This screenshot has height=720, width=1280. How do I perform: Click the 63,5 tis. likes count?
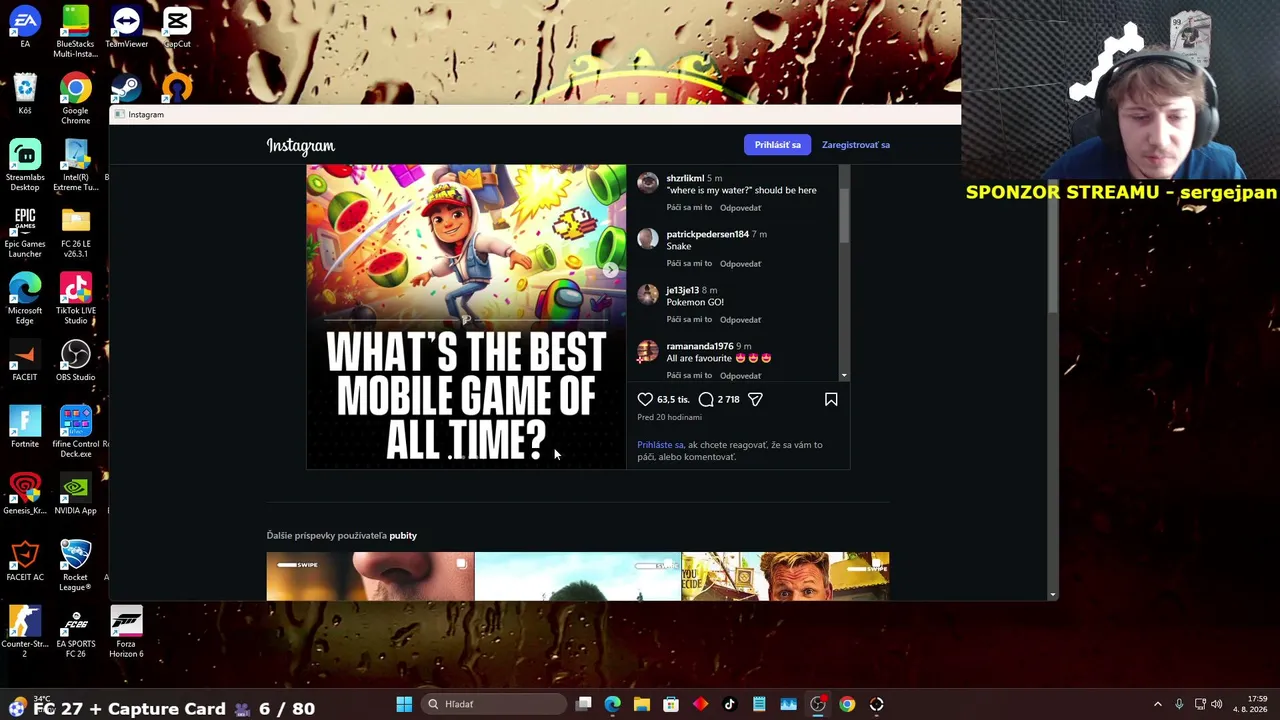pos(673,400)
